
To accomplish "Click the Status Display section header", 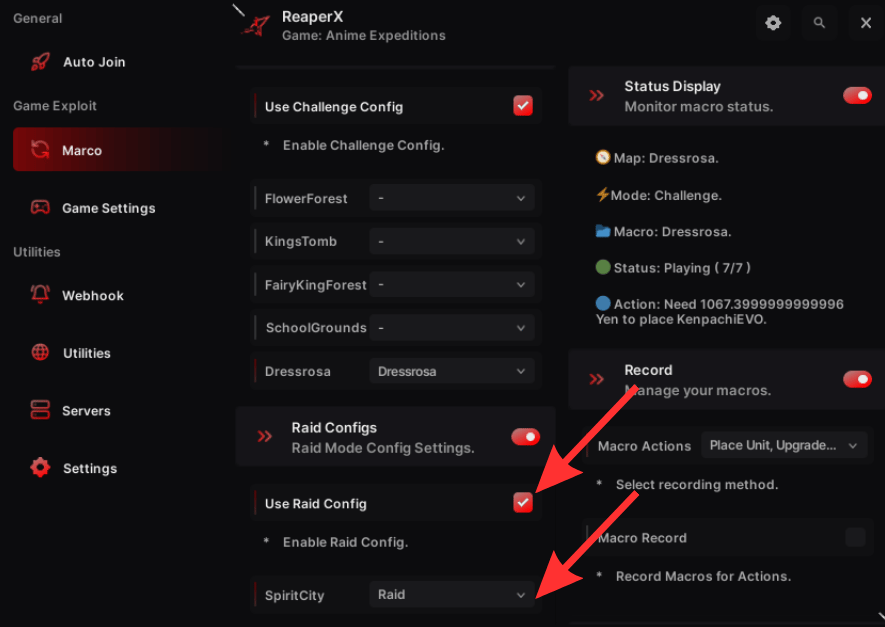I will coord(726,96).
